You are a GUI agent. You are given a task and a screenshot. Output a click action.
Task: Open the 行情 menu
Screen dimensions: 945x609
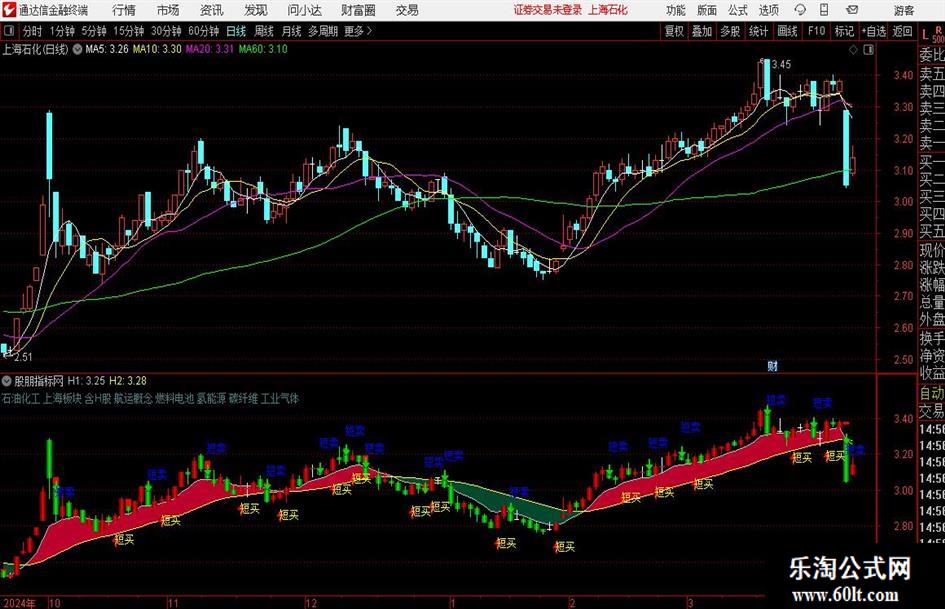point(124,10)
